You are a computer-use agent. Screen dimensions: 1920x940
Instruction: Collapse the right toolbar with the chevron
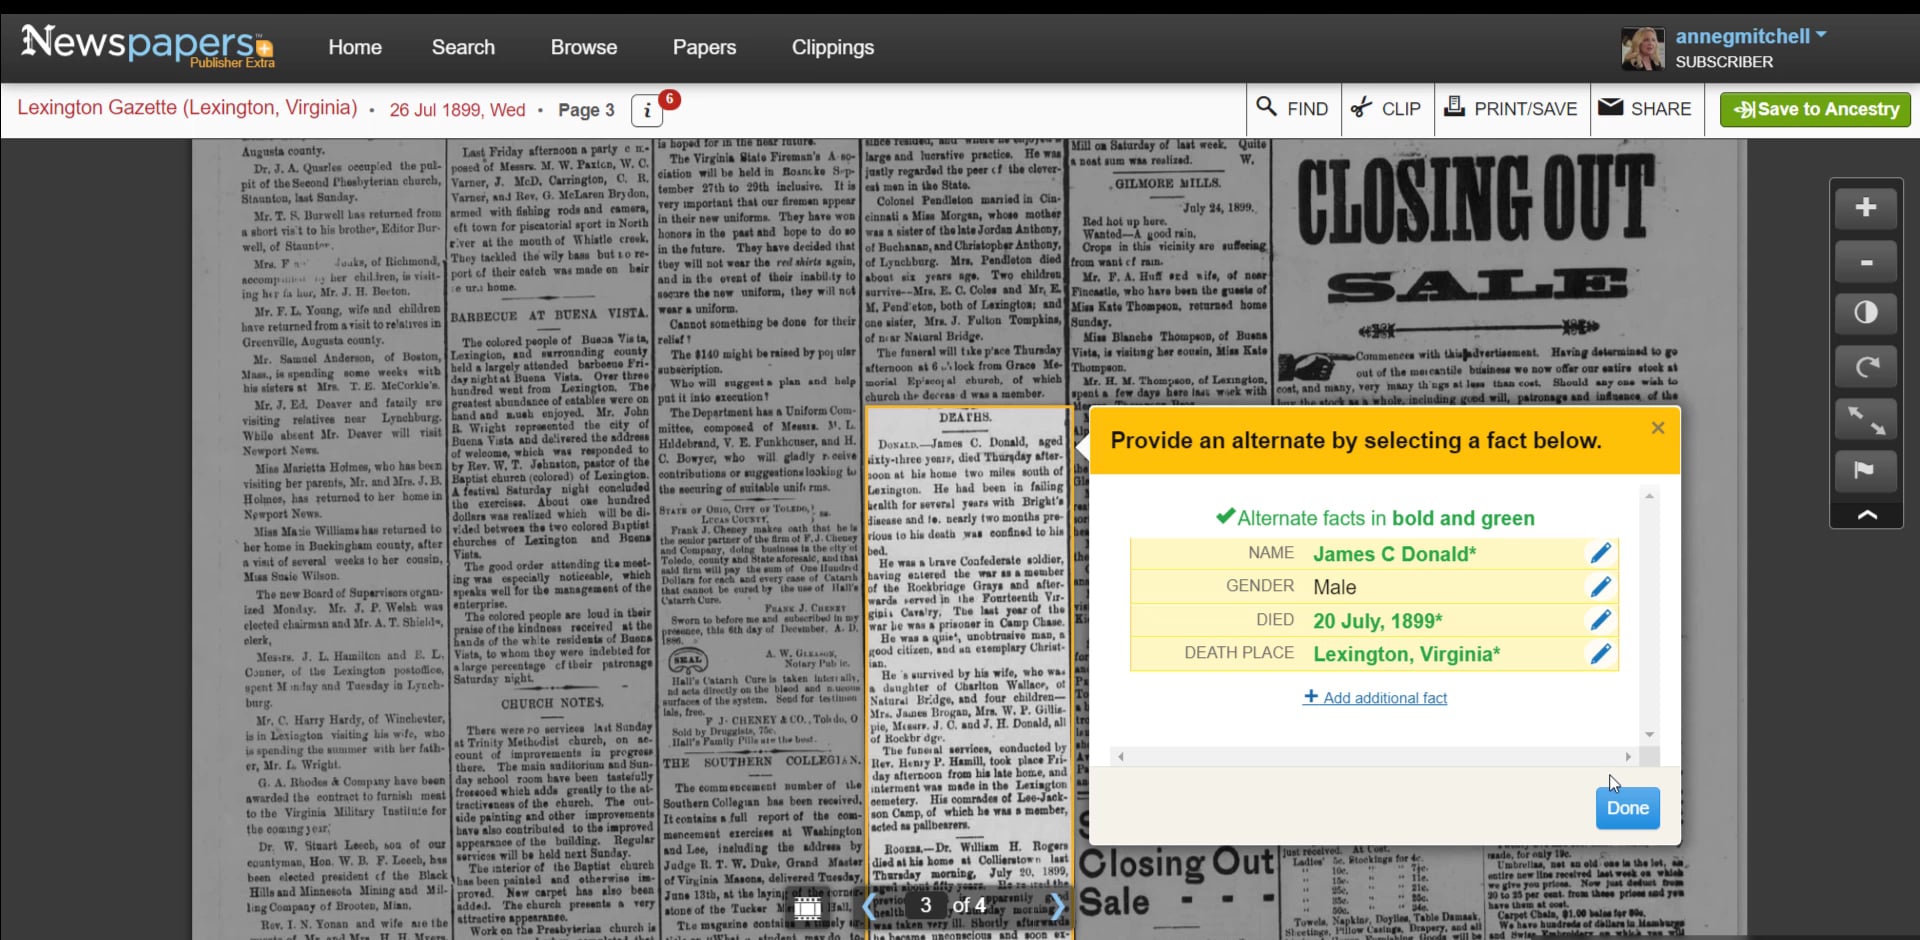(1866, 516)
